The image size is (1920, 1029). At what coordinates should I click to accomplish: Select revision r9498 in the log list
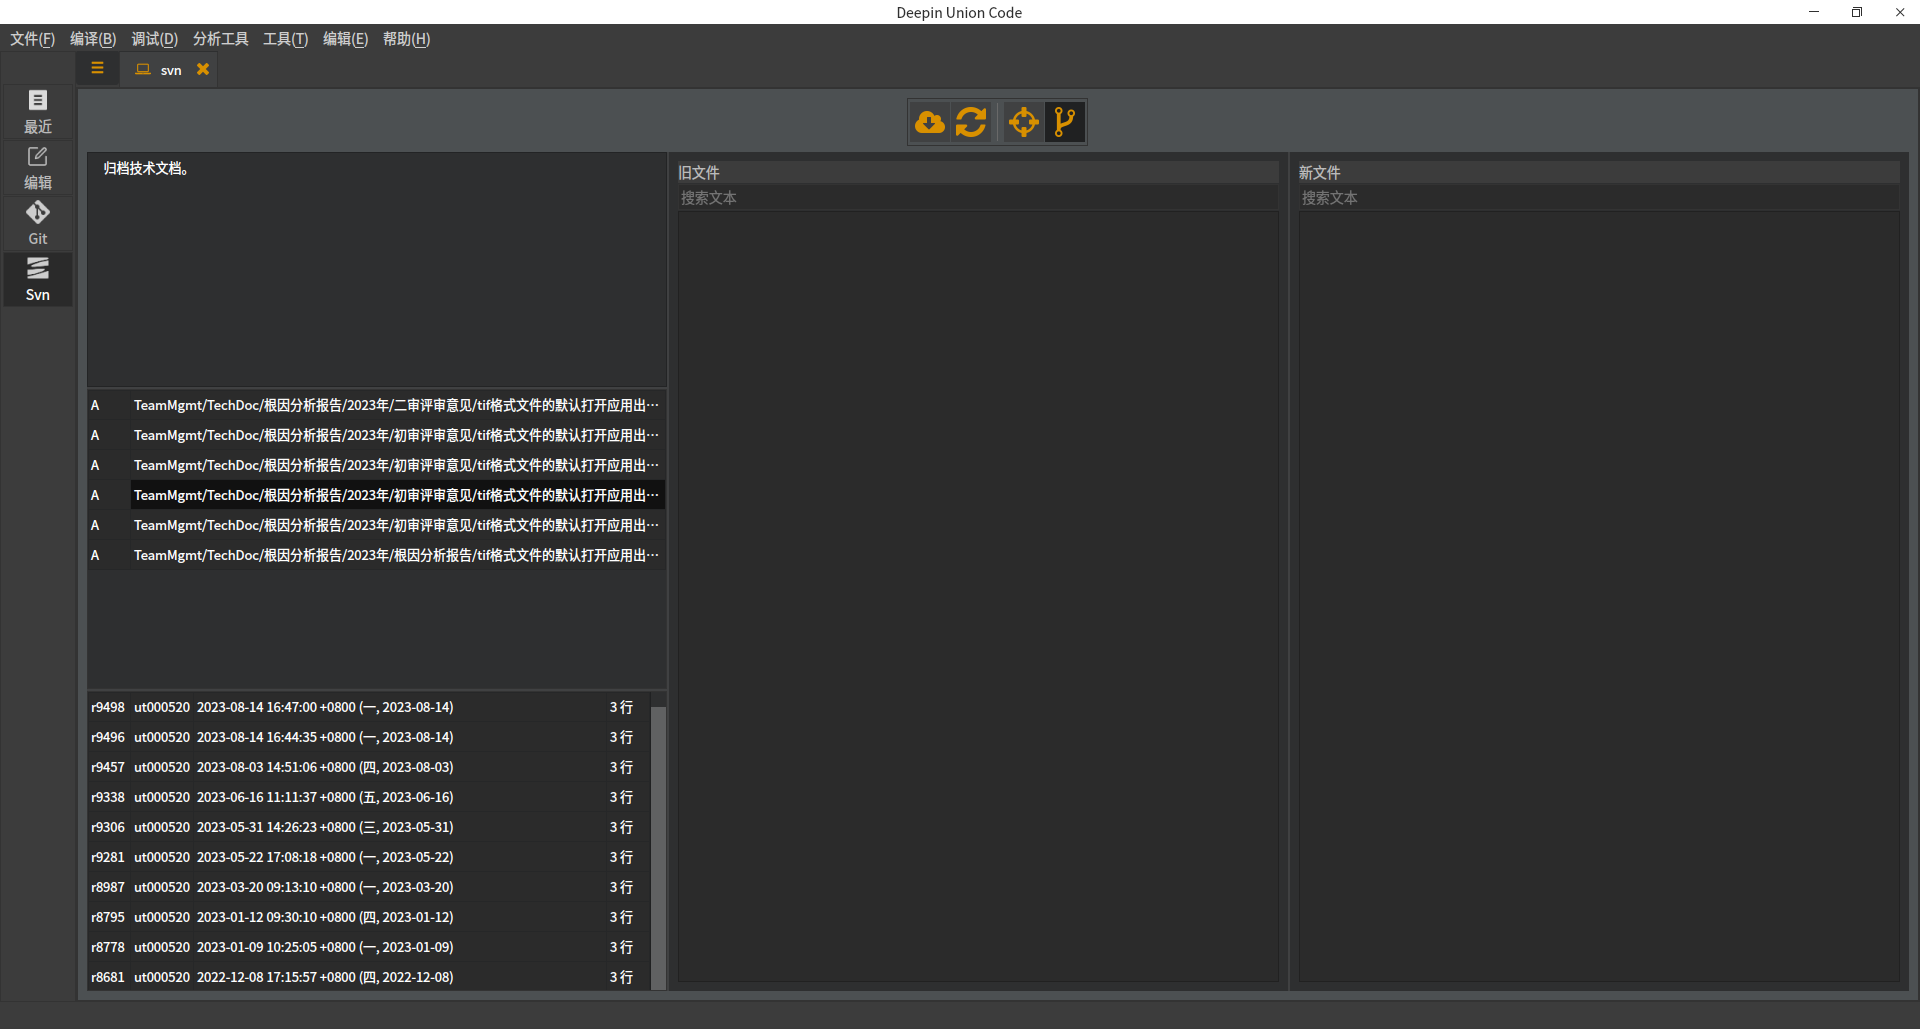(x=369, y=707)
